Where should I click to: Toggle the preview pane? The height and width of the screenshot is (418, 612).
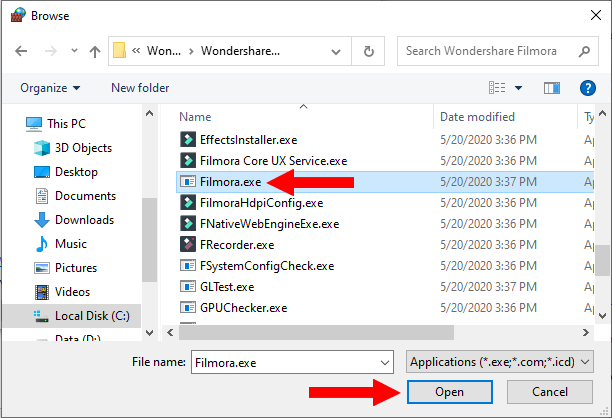tap(552, 88)
